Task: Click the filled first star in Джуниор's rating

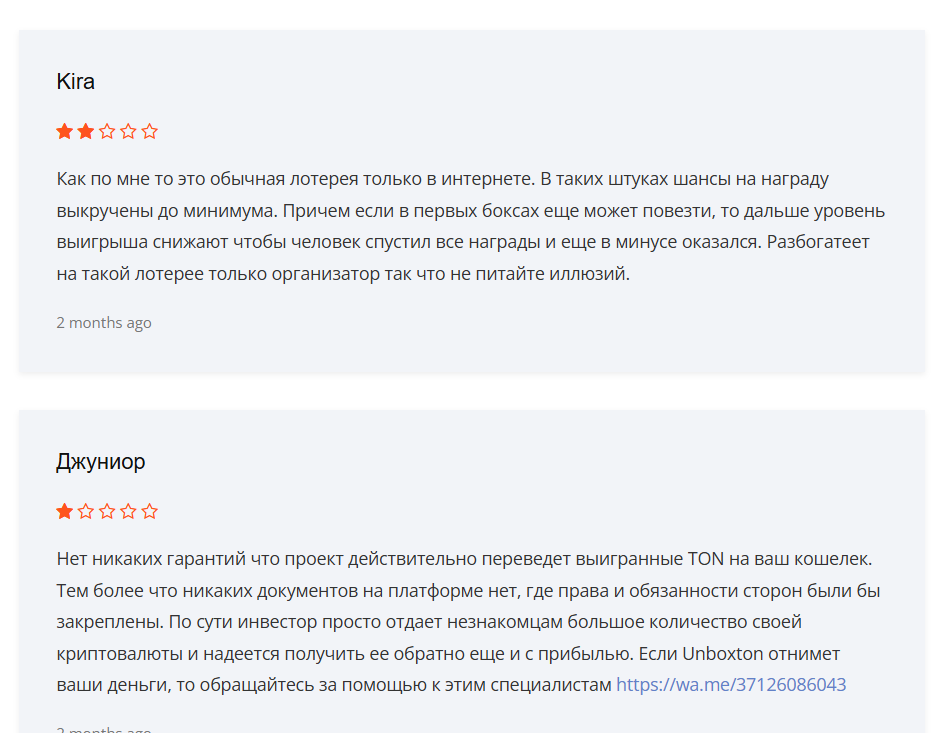Action: (65, 511)
